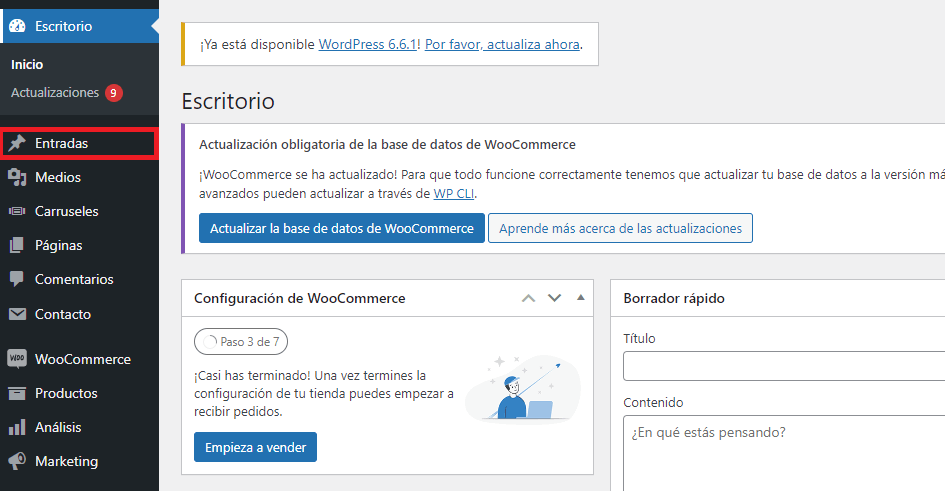Move Configuración de WooCommerce widget up

[x=529, y=298]
